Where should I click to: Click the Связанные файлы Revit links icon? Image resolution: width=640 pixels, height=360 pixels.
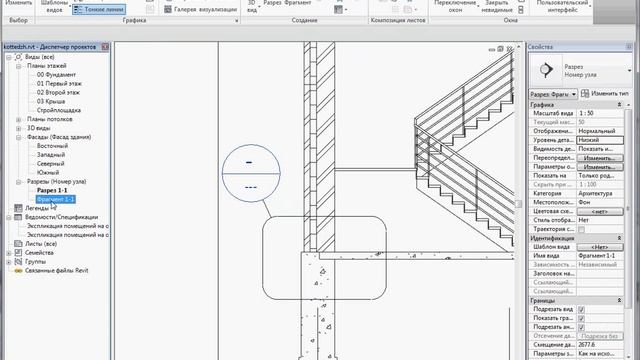click(18, 271)
